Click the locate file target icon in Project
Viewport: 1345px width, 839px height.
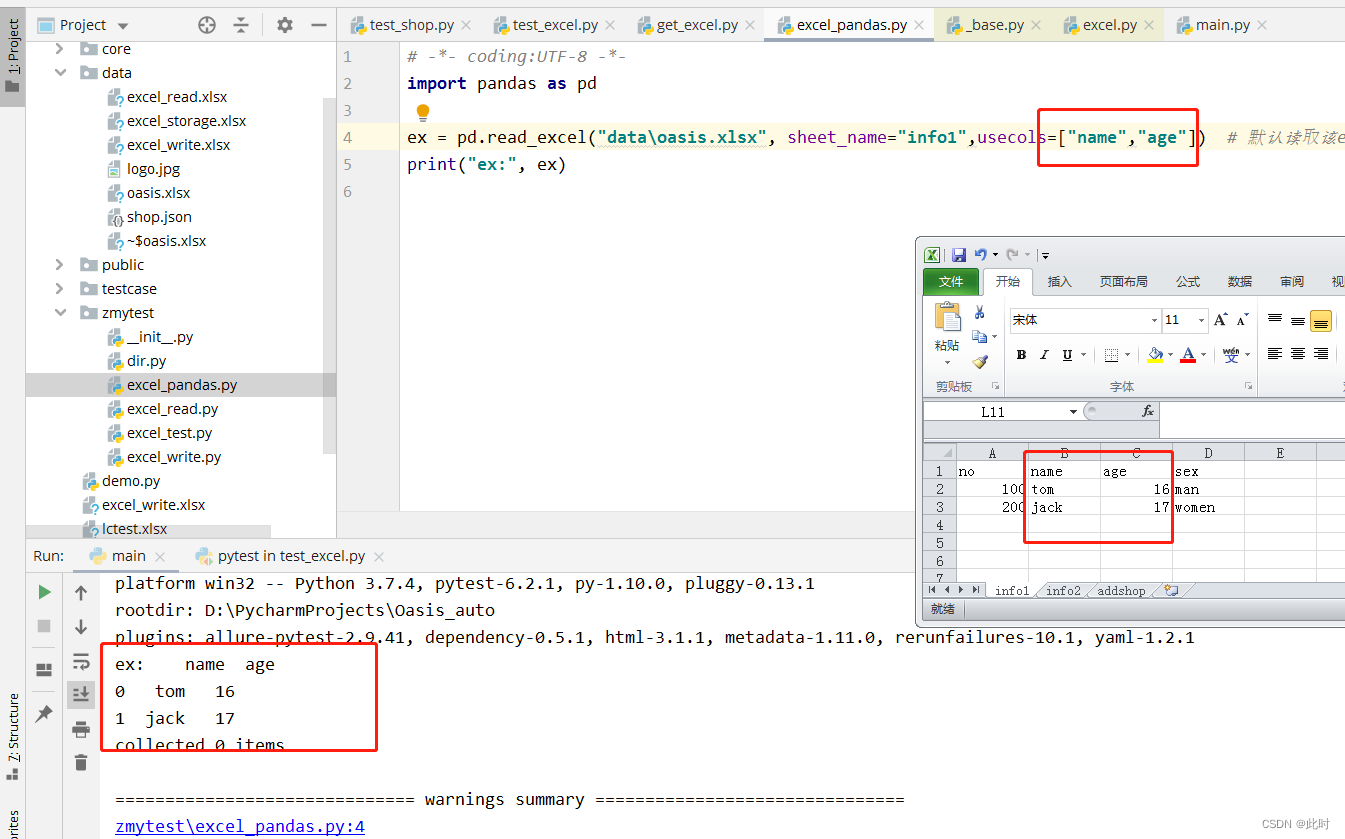(x=207, y=25)
